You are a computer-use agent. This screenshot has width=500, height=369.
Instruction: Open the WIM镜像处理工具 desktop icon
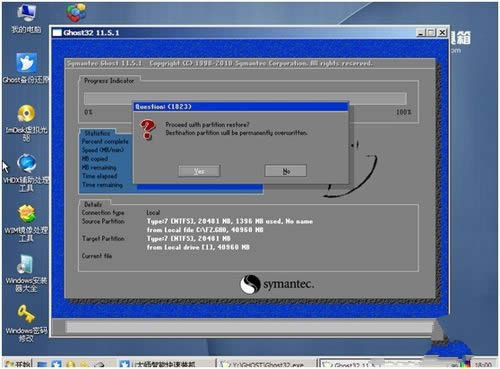[26, 223]
